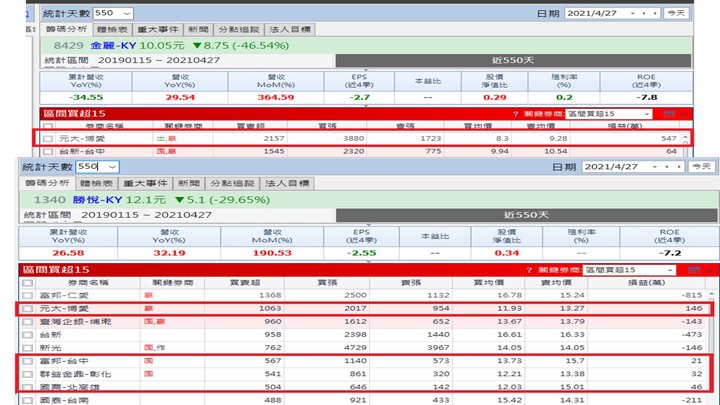Open the date picker showing 2021/4/27 in 金麗-KY panel
The height and width of the screenshot is (405, 720).
coord(633,13)
